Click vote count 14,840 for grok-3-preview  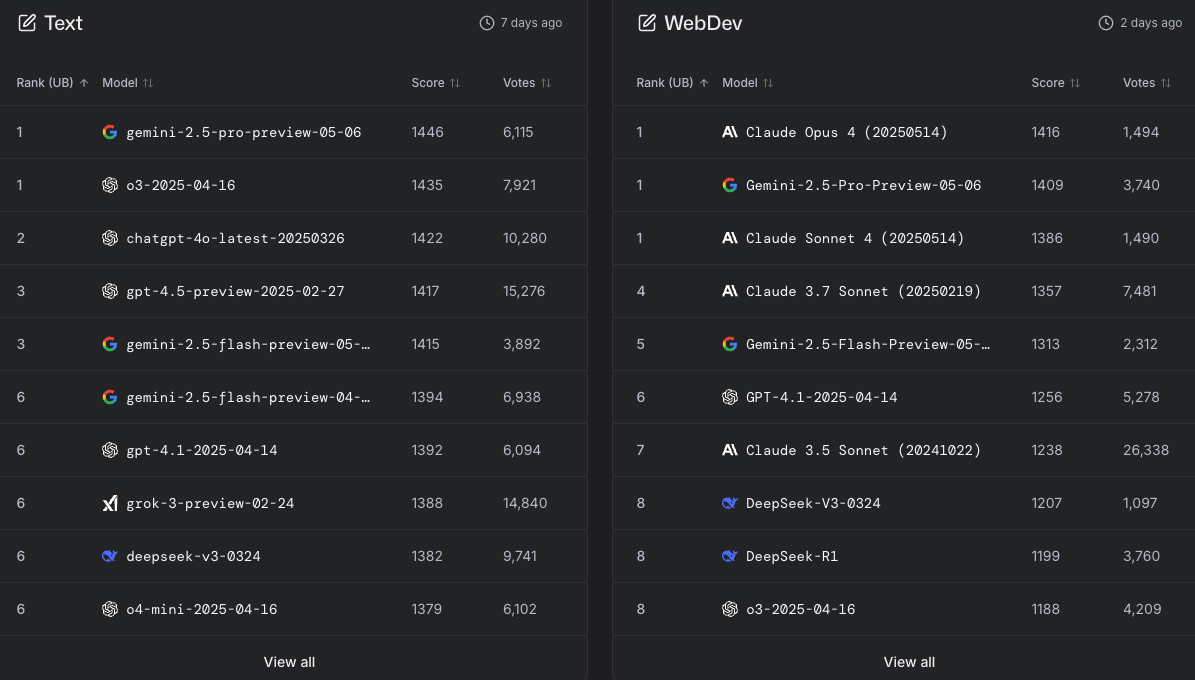[525, 503]
